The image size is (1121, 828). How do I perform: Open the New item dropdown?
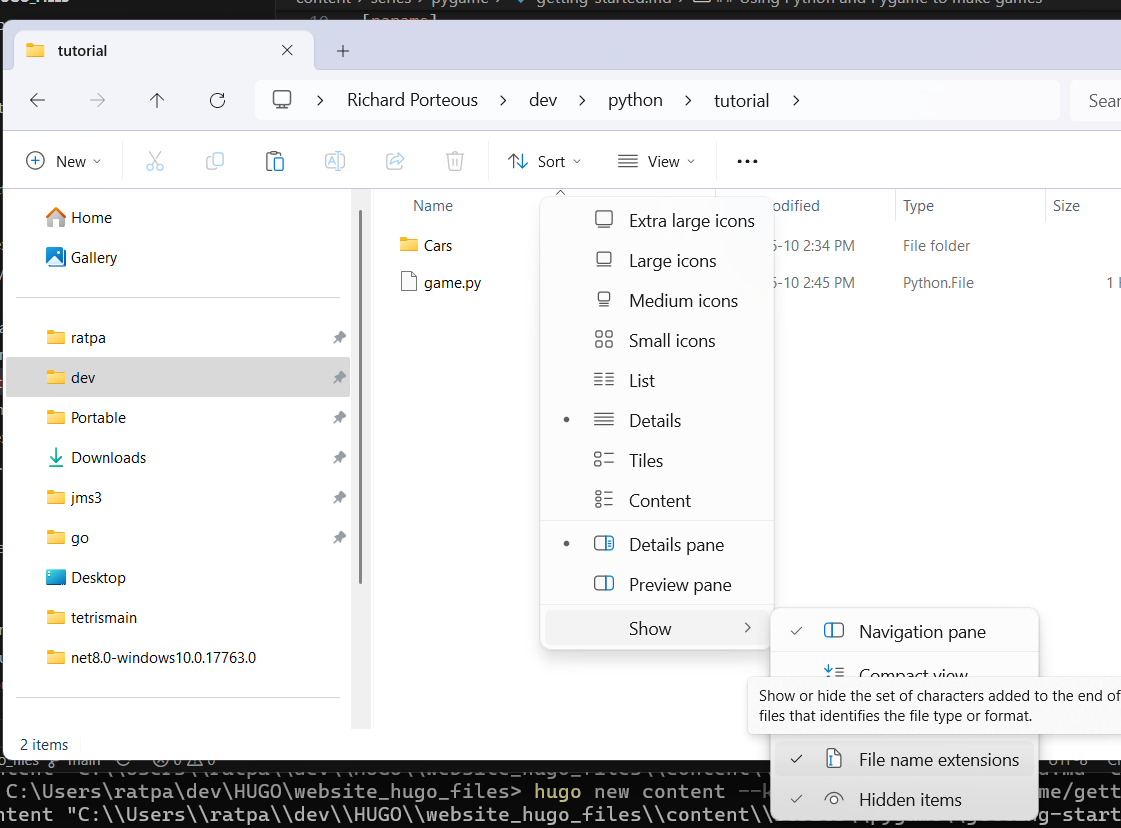63,161
